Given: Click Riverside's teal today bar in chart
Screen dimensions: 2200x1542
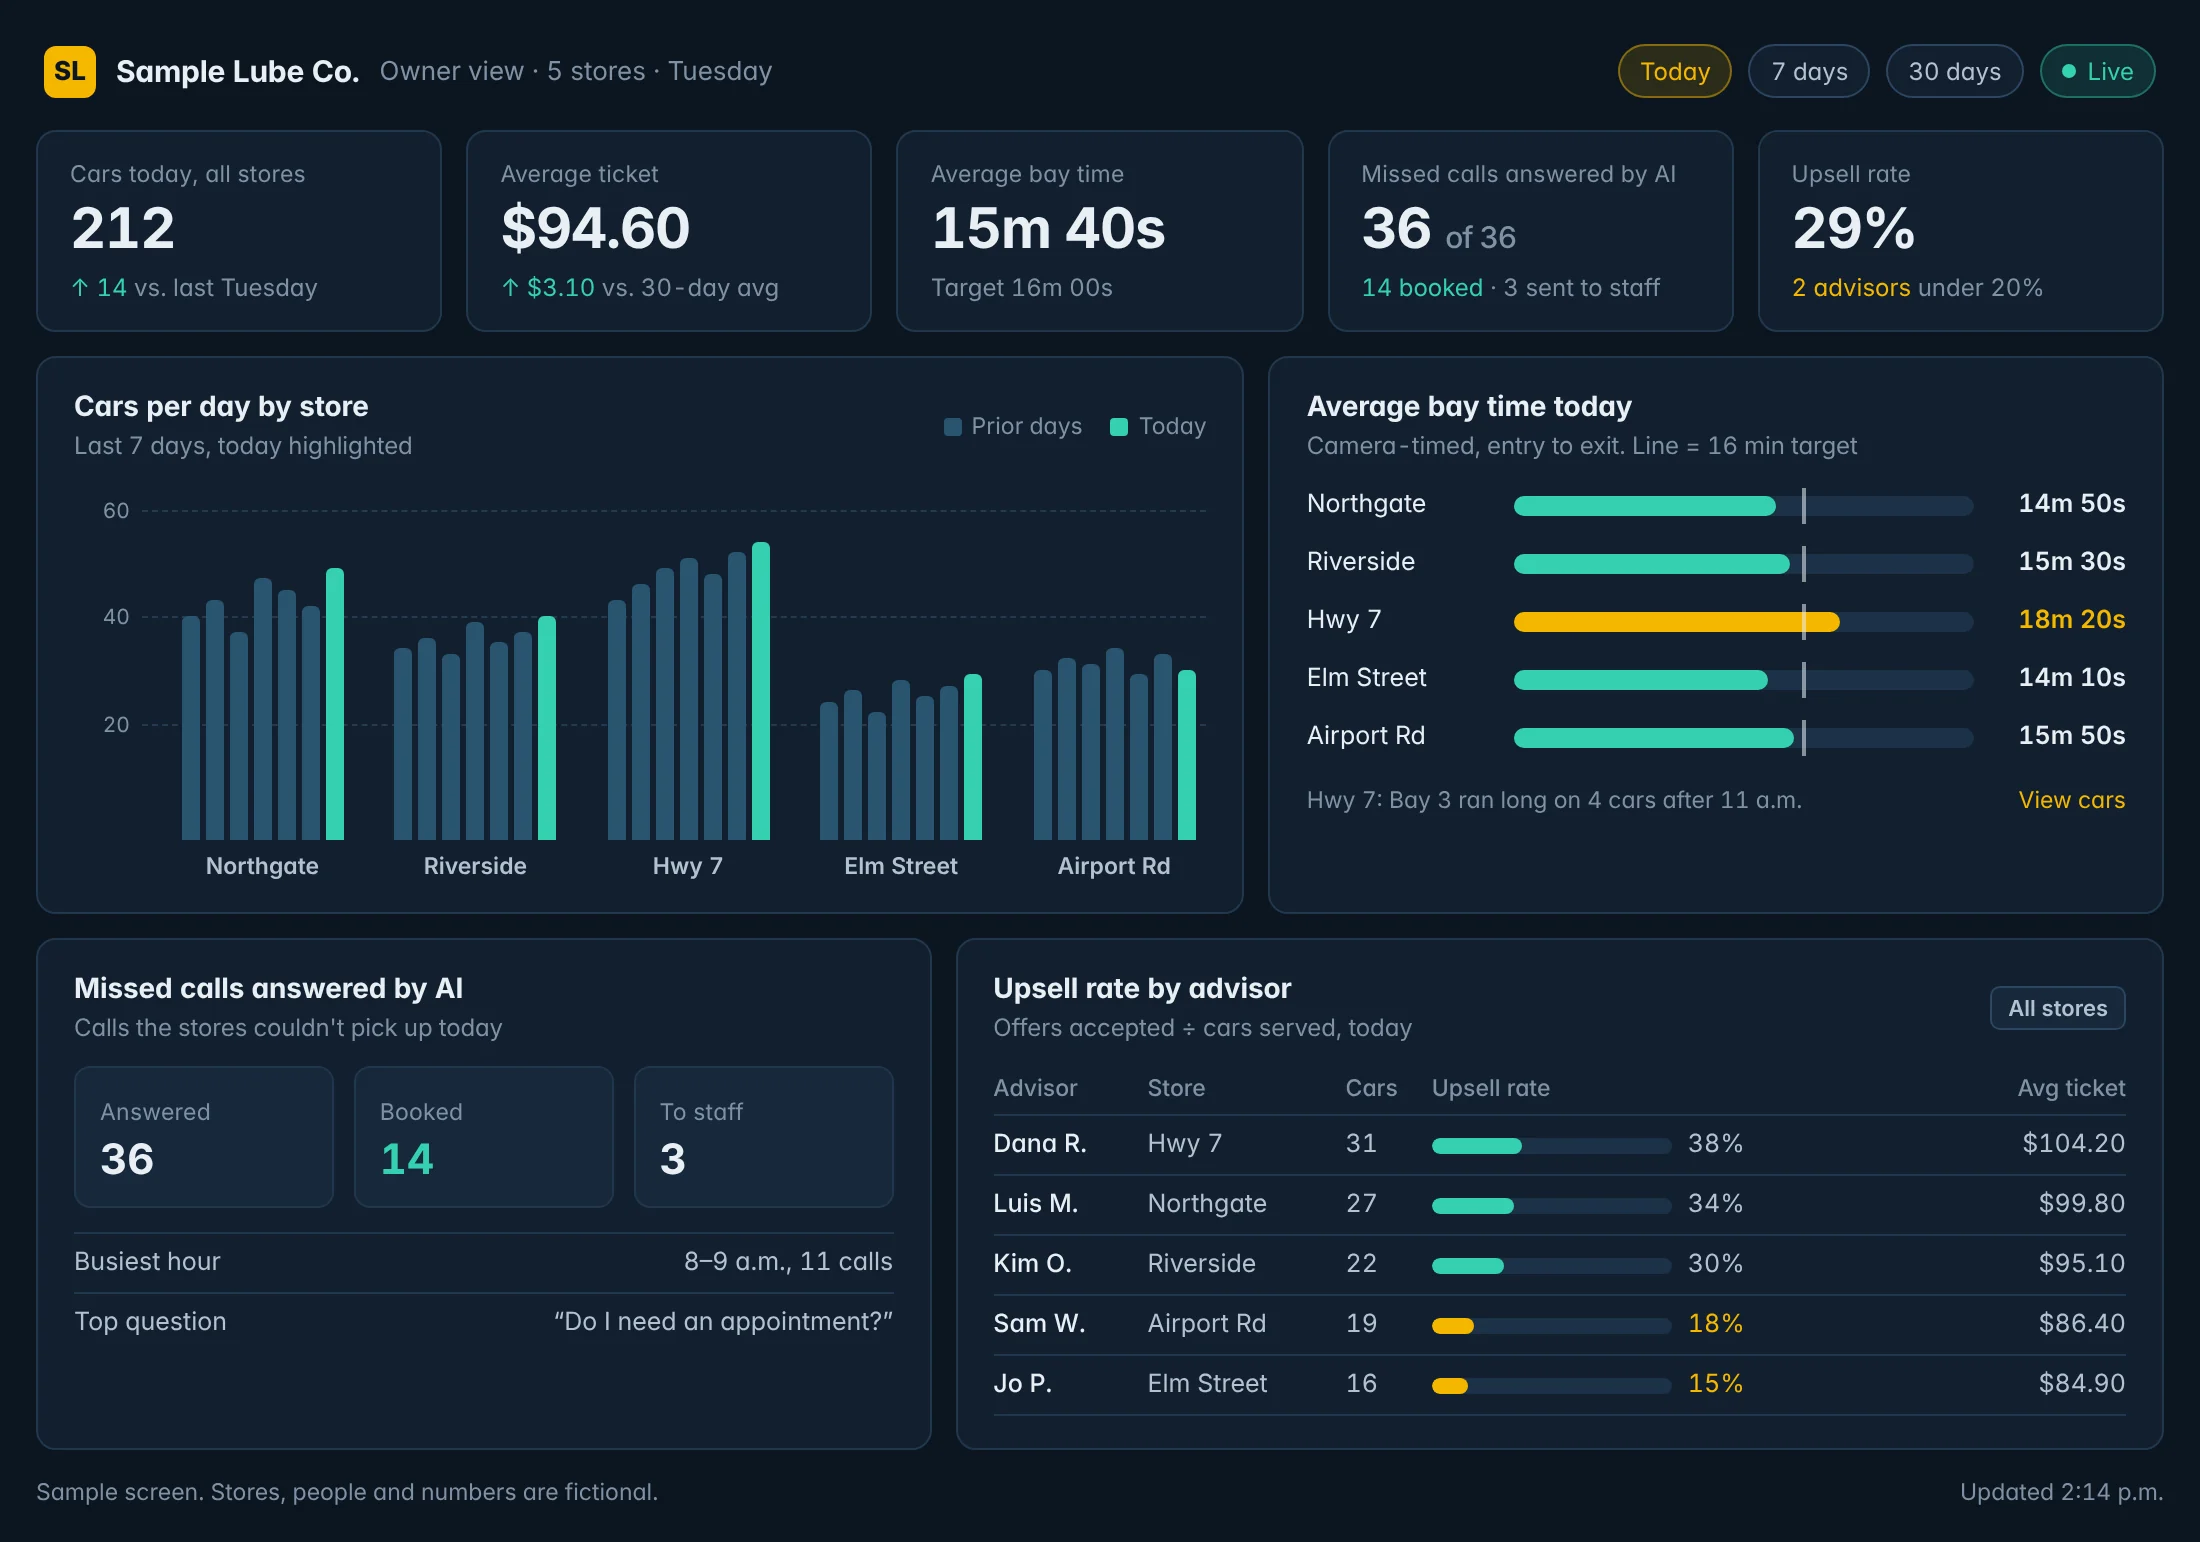Looking at the screenshot, I should (x=547, y=728).
